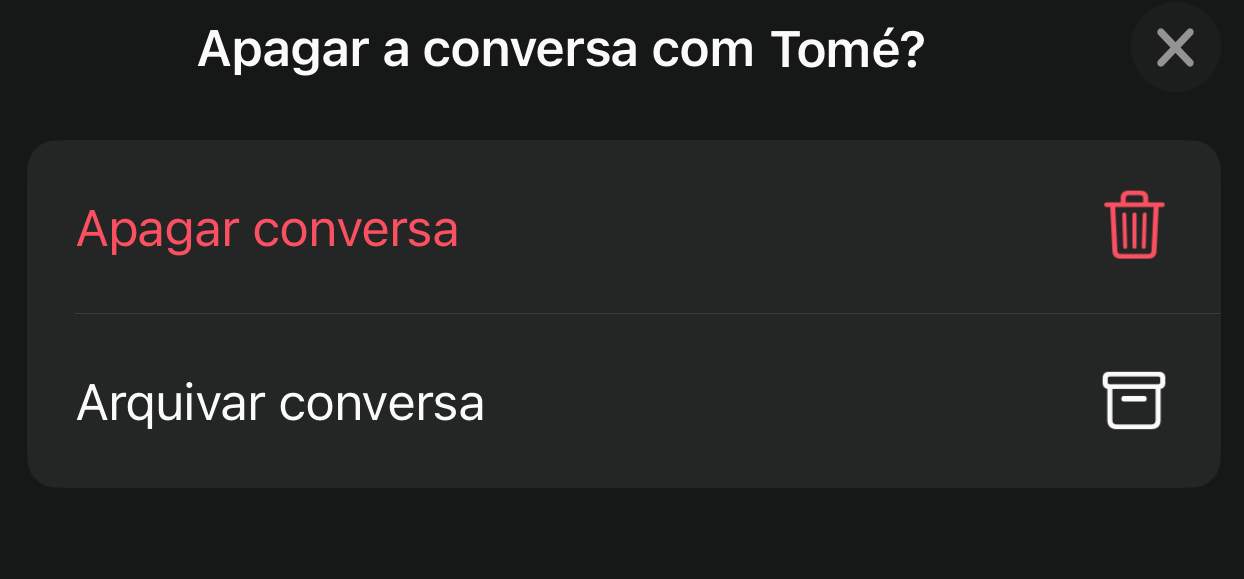This screenshot has width=1244, height=579.
Task: Confirm deleting the conversation with Tomé
Action: coord(624,227)
